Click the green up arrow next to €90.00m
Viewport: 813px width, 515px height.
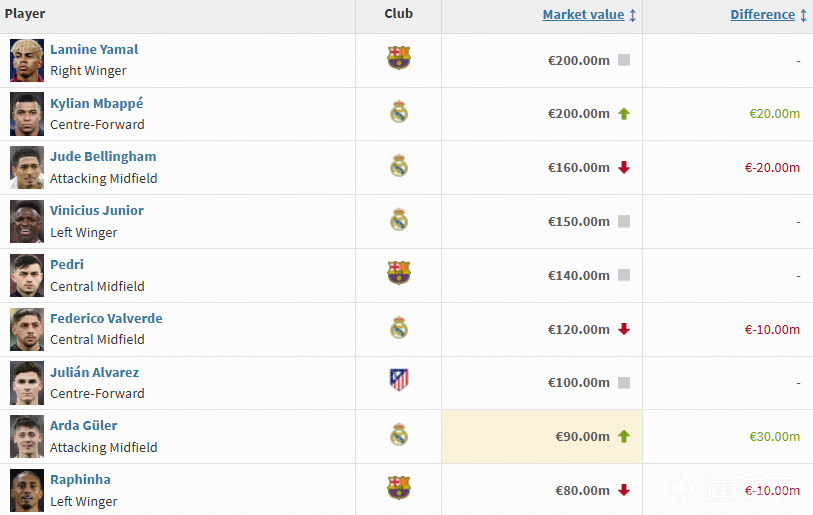[624, 437]
